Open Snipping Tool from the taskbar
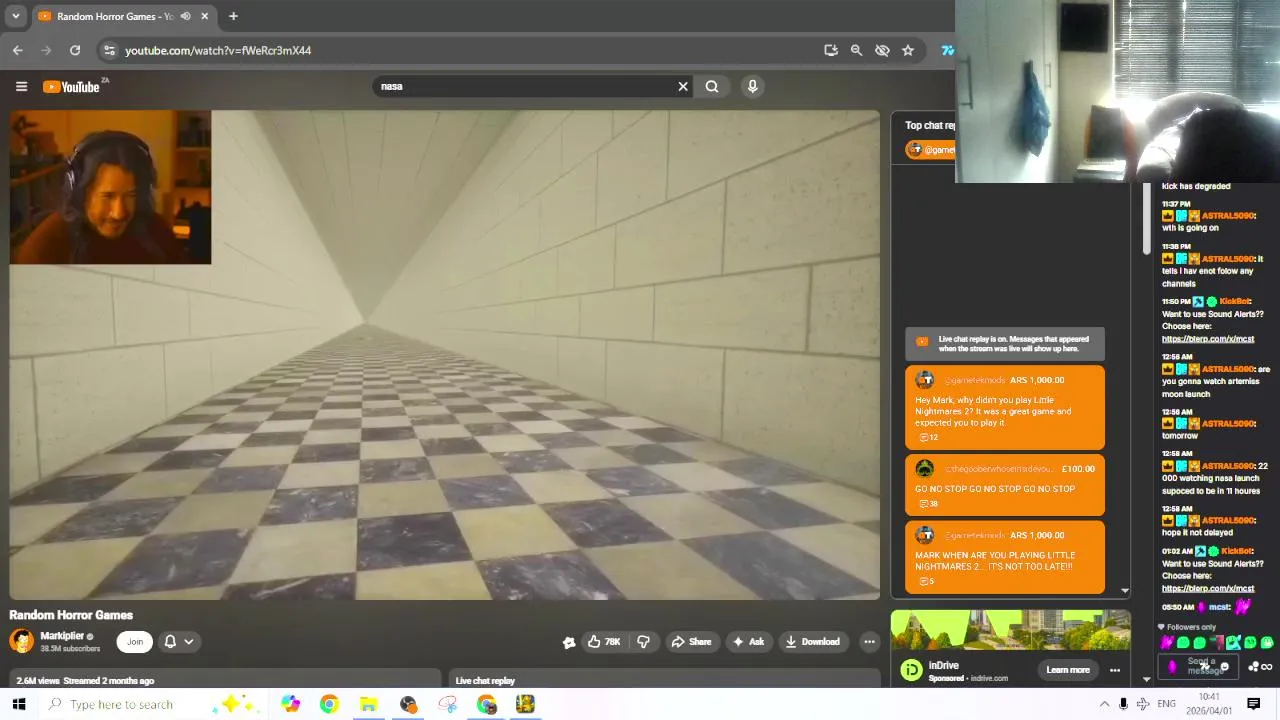1280x720 pixels. 447,704
